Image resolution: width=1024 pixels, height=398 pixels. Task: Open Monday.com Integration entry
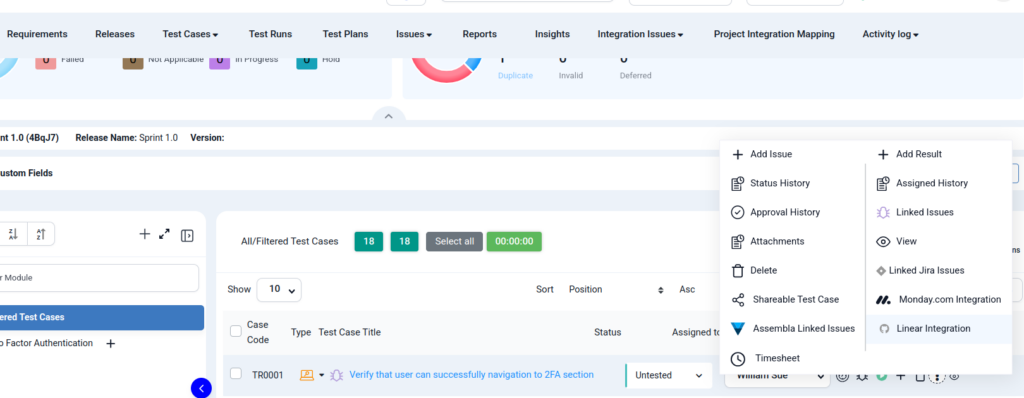938,299
